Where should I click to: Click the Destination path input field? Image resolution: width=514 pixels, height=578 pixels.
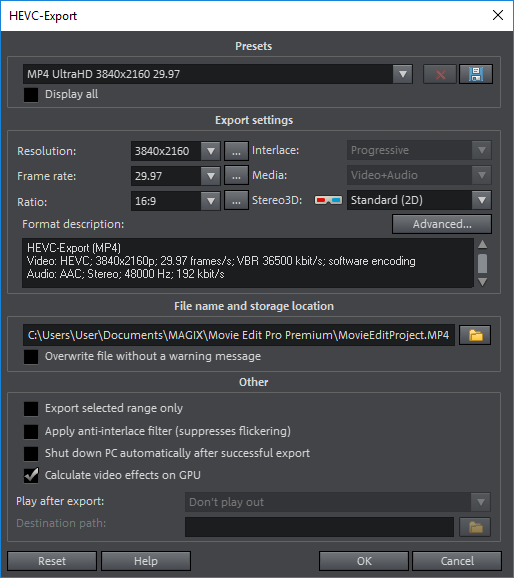[x=319, y=527]
